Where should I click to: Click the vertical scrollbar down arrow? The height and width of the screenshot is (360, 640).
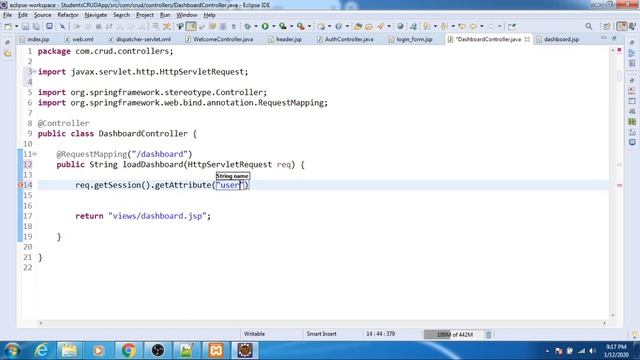(613, 316)
